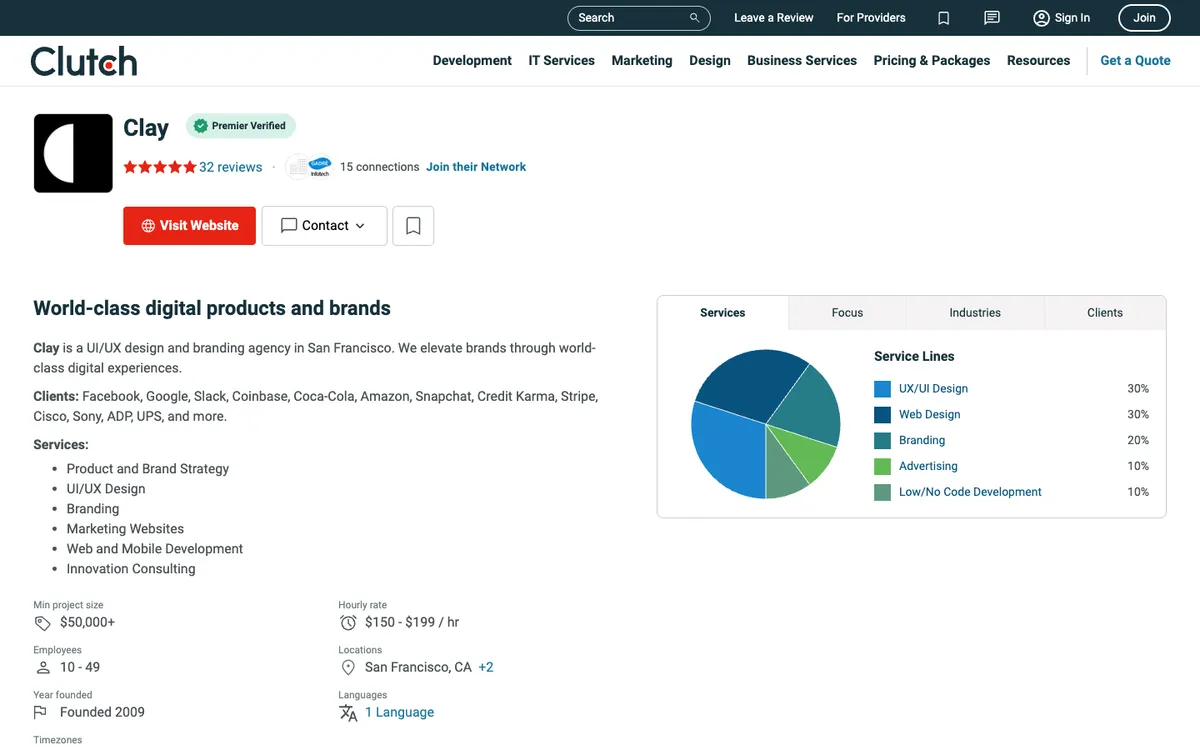This screenshot has height=750, width=1200.
Task: Open the Marketing menu
Action: [x=642, y=61]
